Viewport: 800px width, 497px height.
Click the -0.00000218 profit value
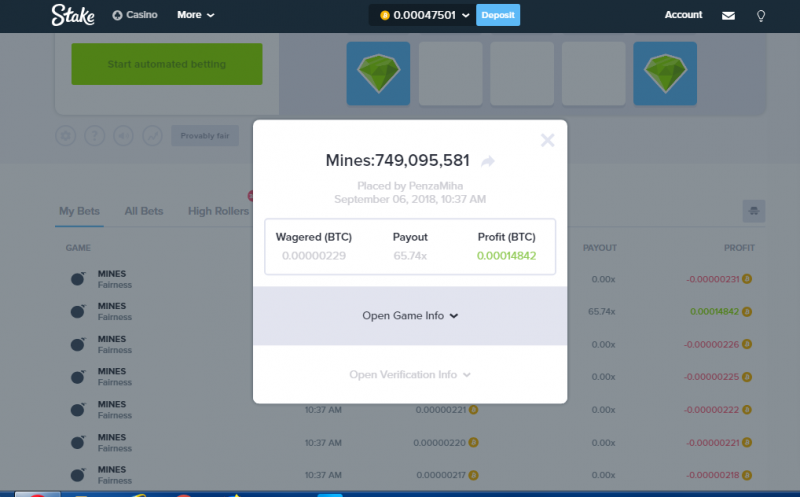tap(713, 475)
